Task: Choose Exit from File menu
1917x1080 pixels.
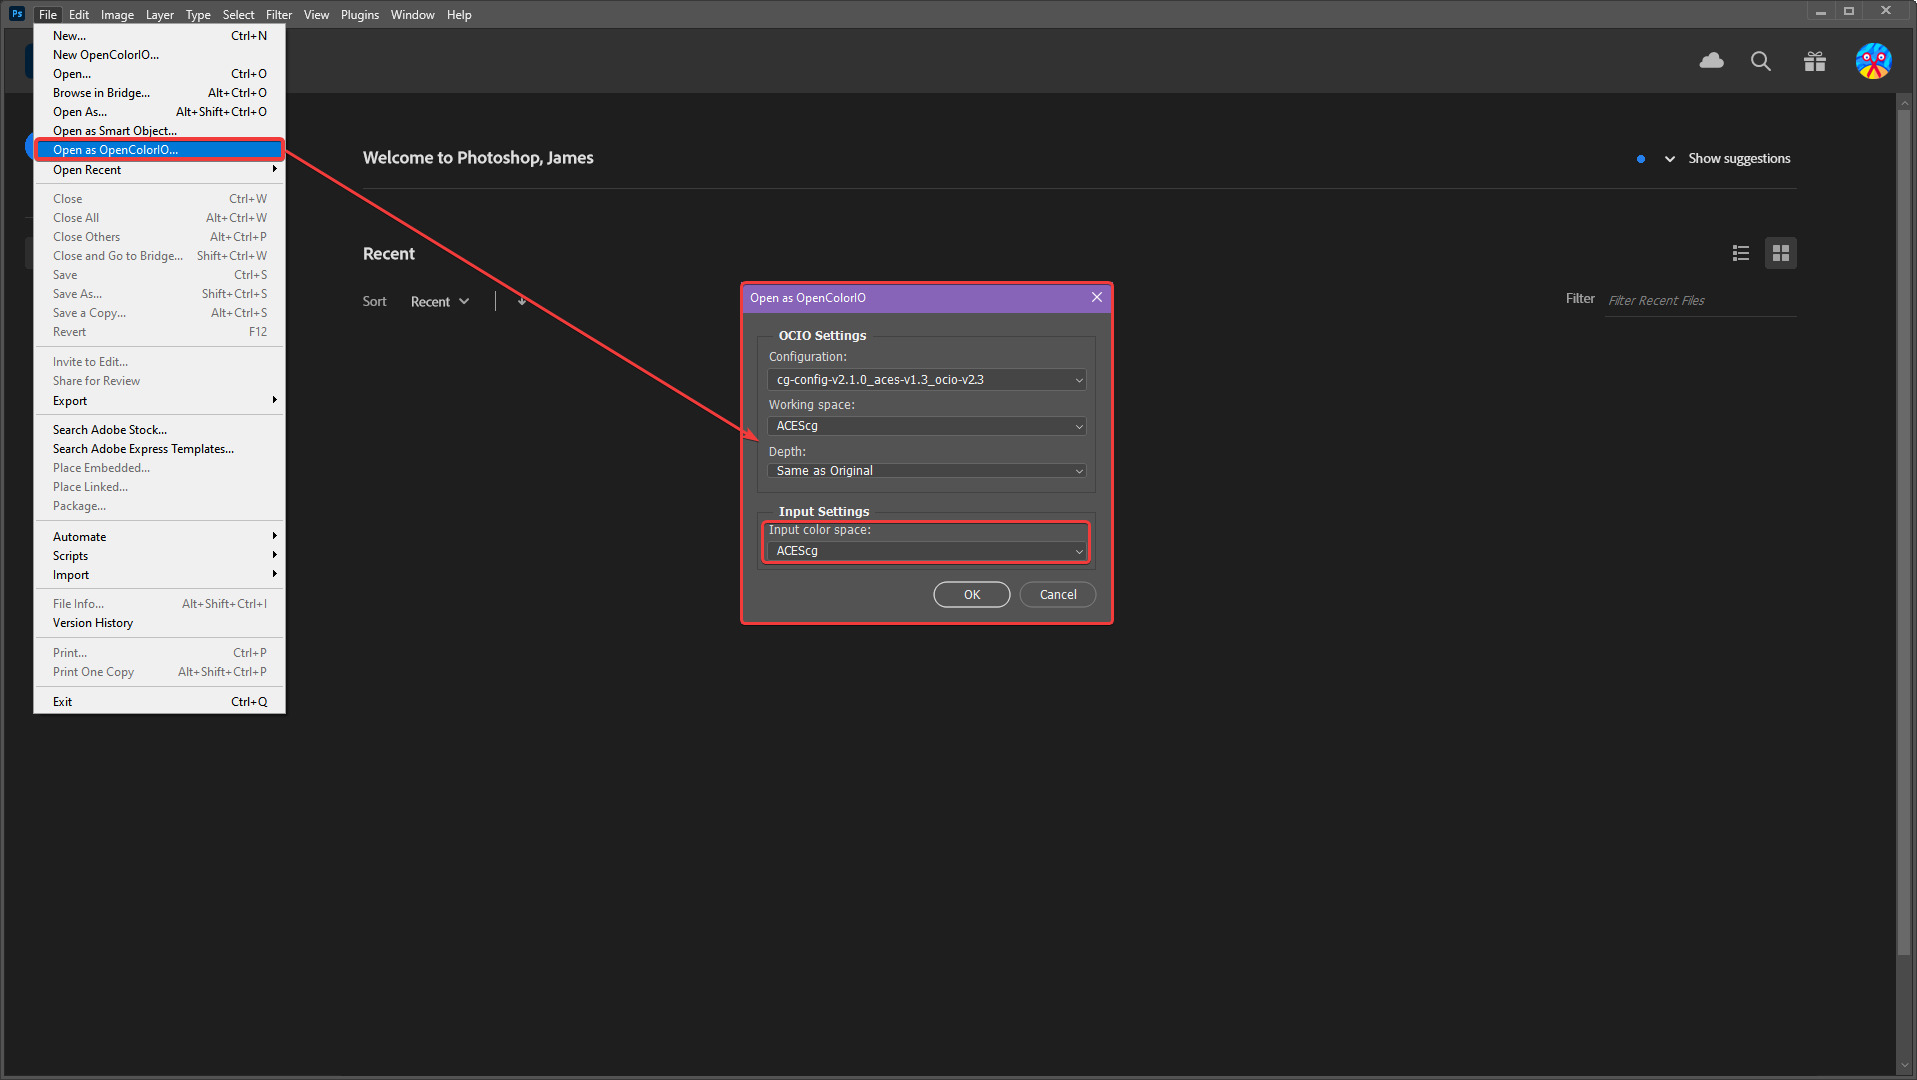Action: (x=159, y=702)
